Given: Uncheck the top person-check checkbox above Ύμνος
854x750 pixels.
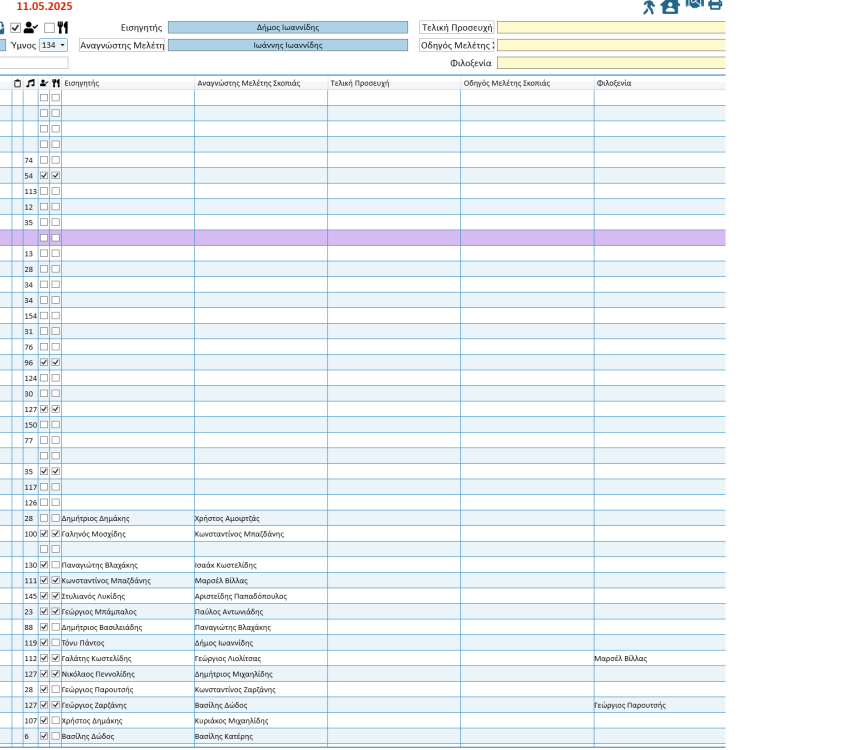Looking at the screenshot, I should (15, 28).
